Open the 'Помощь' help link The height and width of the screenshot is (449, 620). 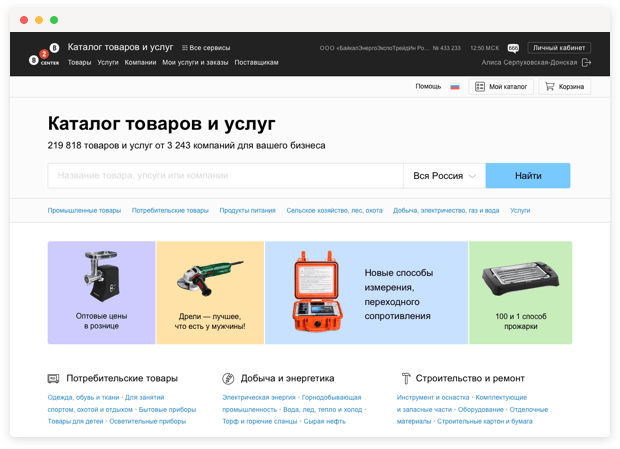[x=428, y=87]
